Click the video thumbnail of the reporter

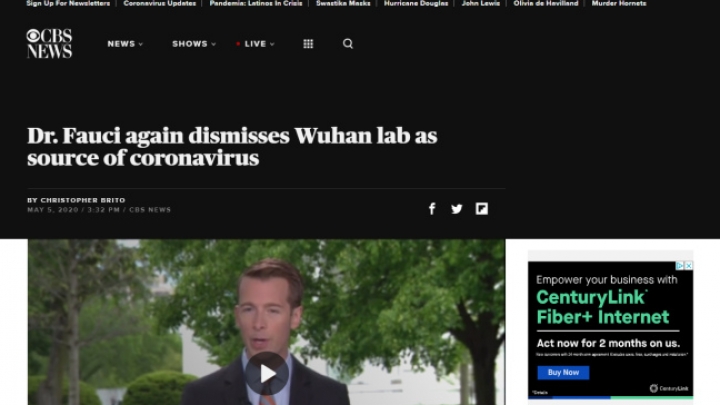click(x=267, y=322)
